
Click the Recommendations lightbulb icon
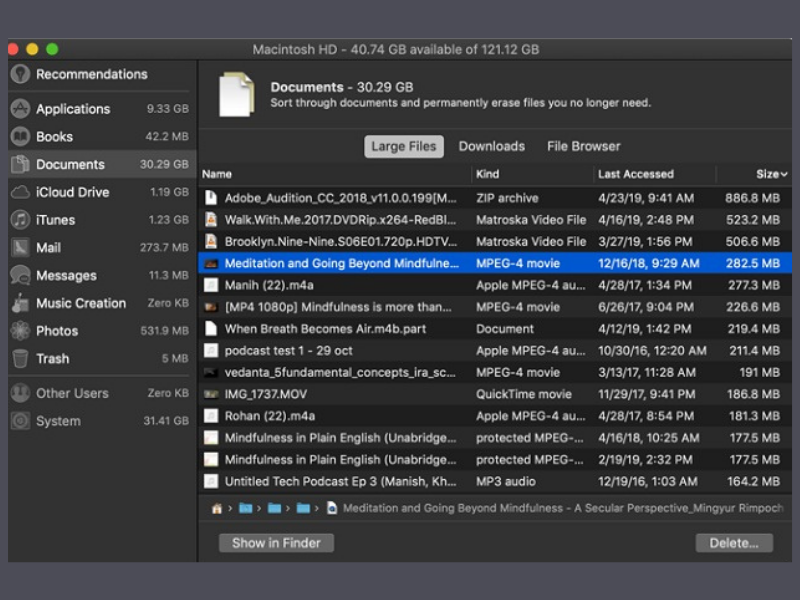click(20, 74)
